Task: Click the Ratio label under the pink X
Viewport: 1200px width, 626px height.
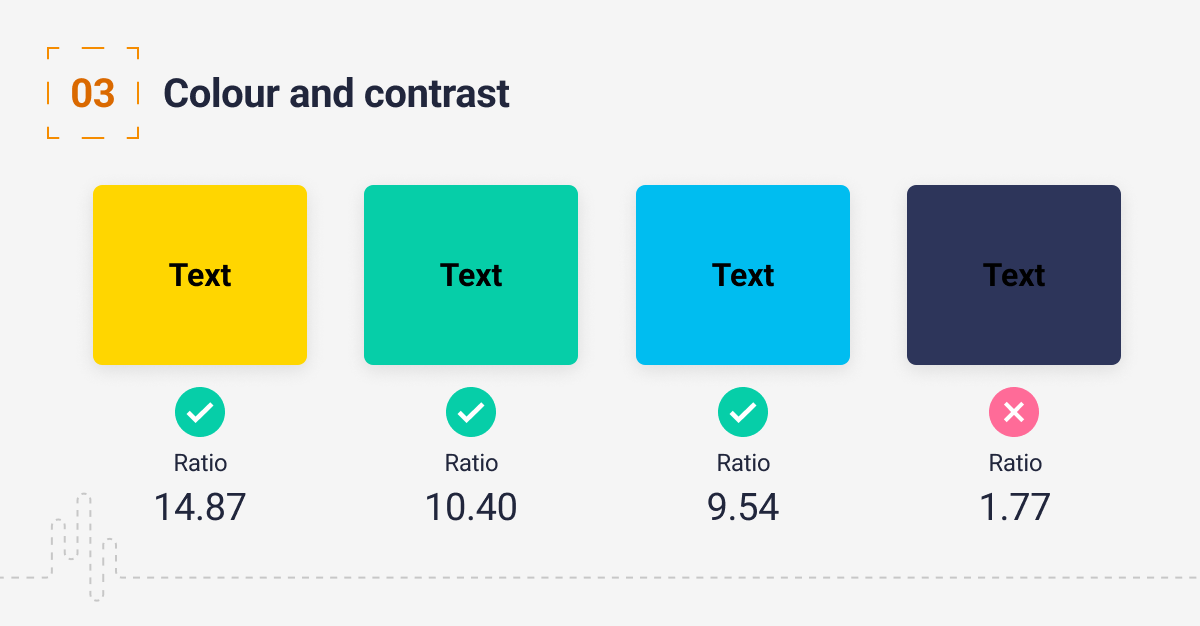Action: click(x=1015, y=463)
